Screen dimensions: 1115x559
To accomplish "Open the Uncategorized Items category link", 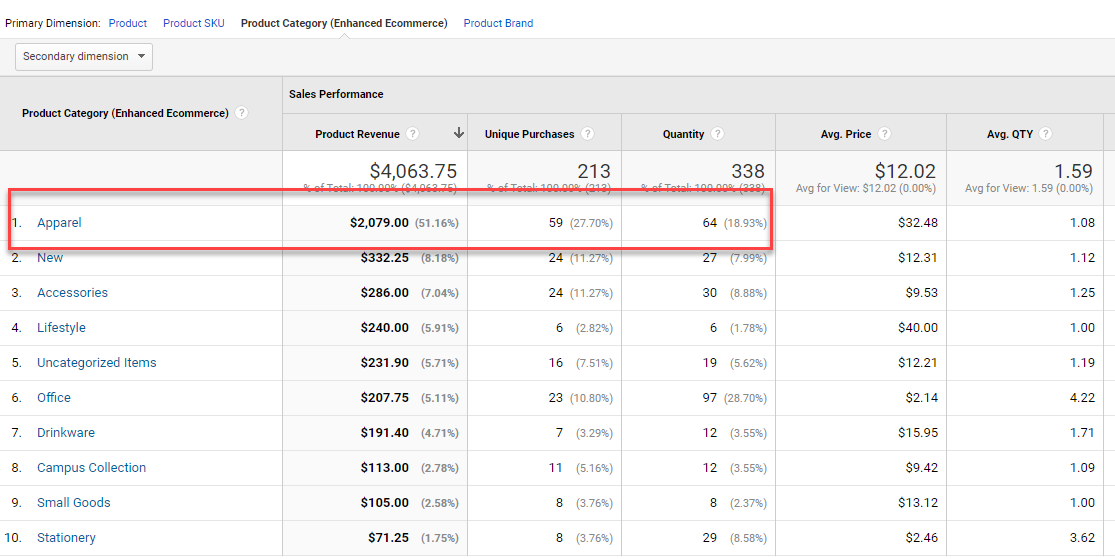I will click(96, 363).
